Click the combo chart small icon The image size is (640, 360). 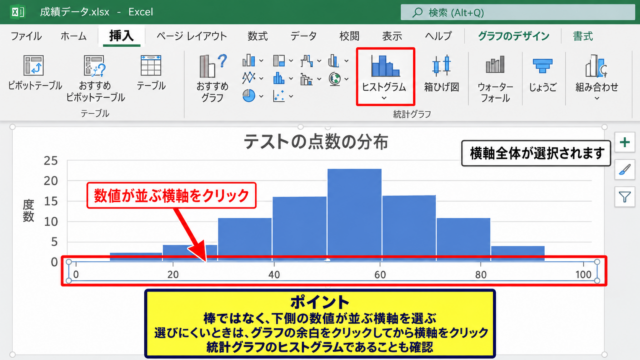tap(334, 61)
